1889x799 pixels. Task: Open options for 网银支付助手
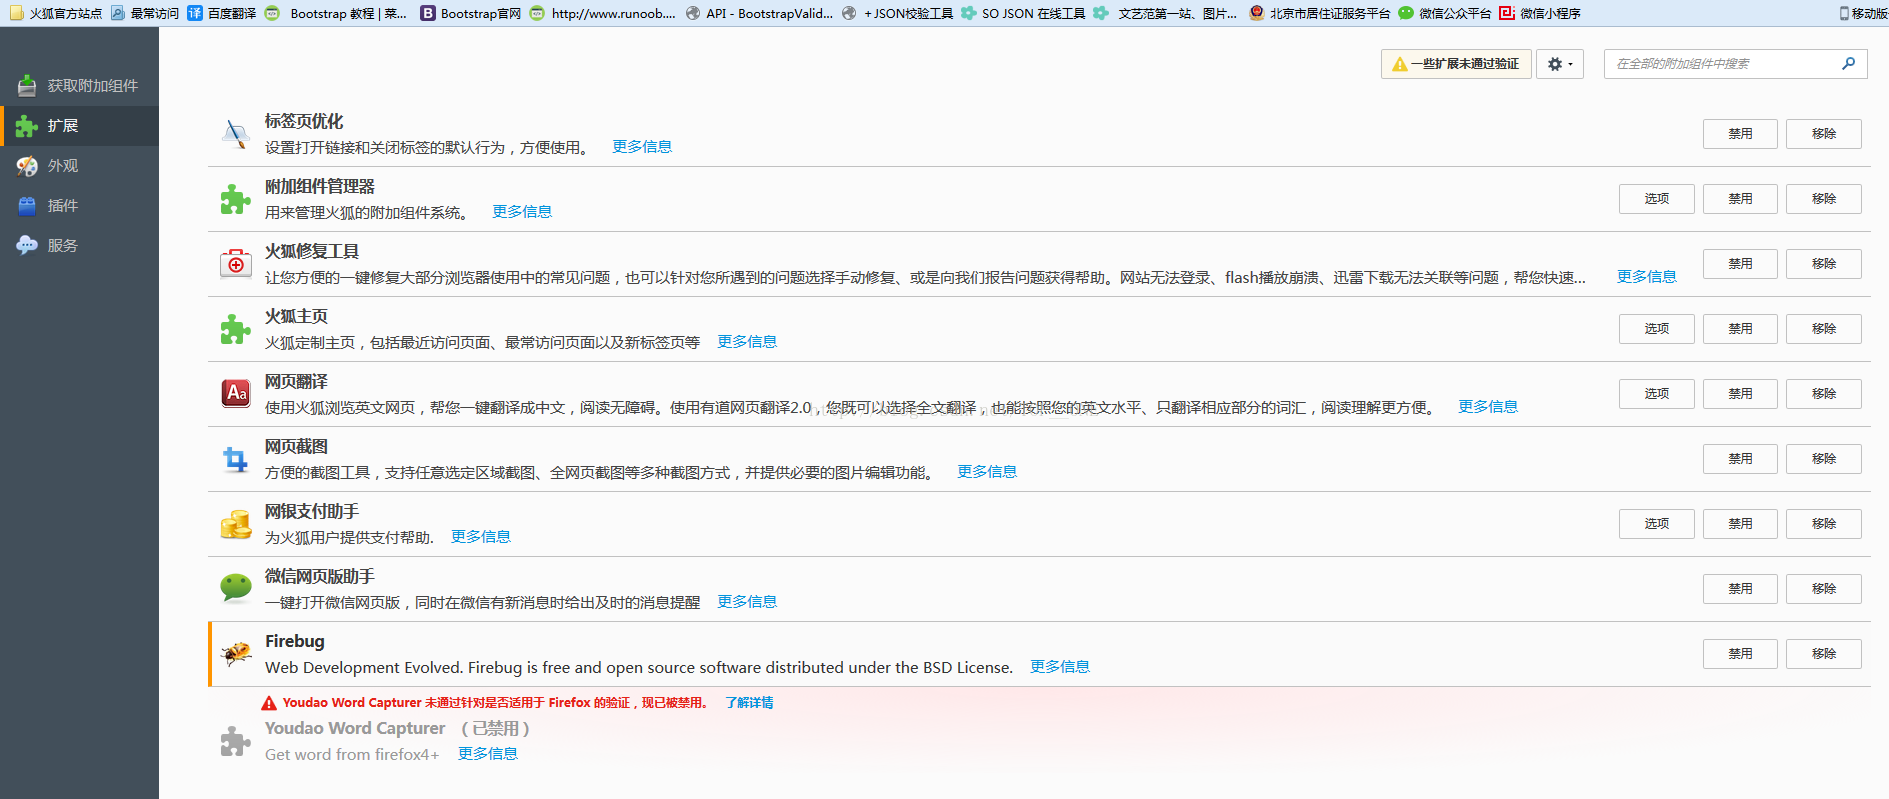(x=1656, y=524)
